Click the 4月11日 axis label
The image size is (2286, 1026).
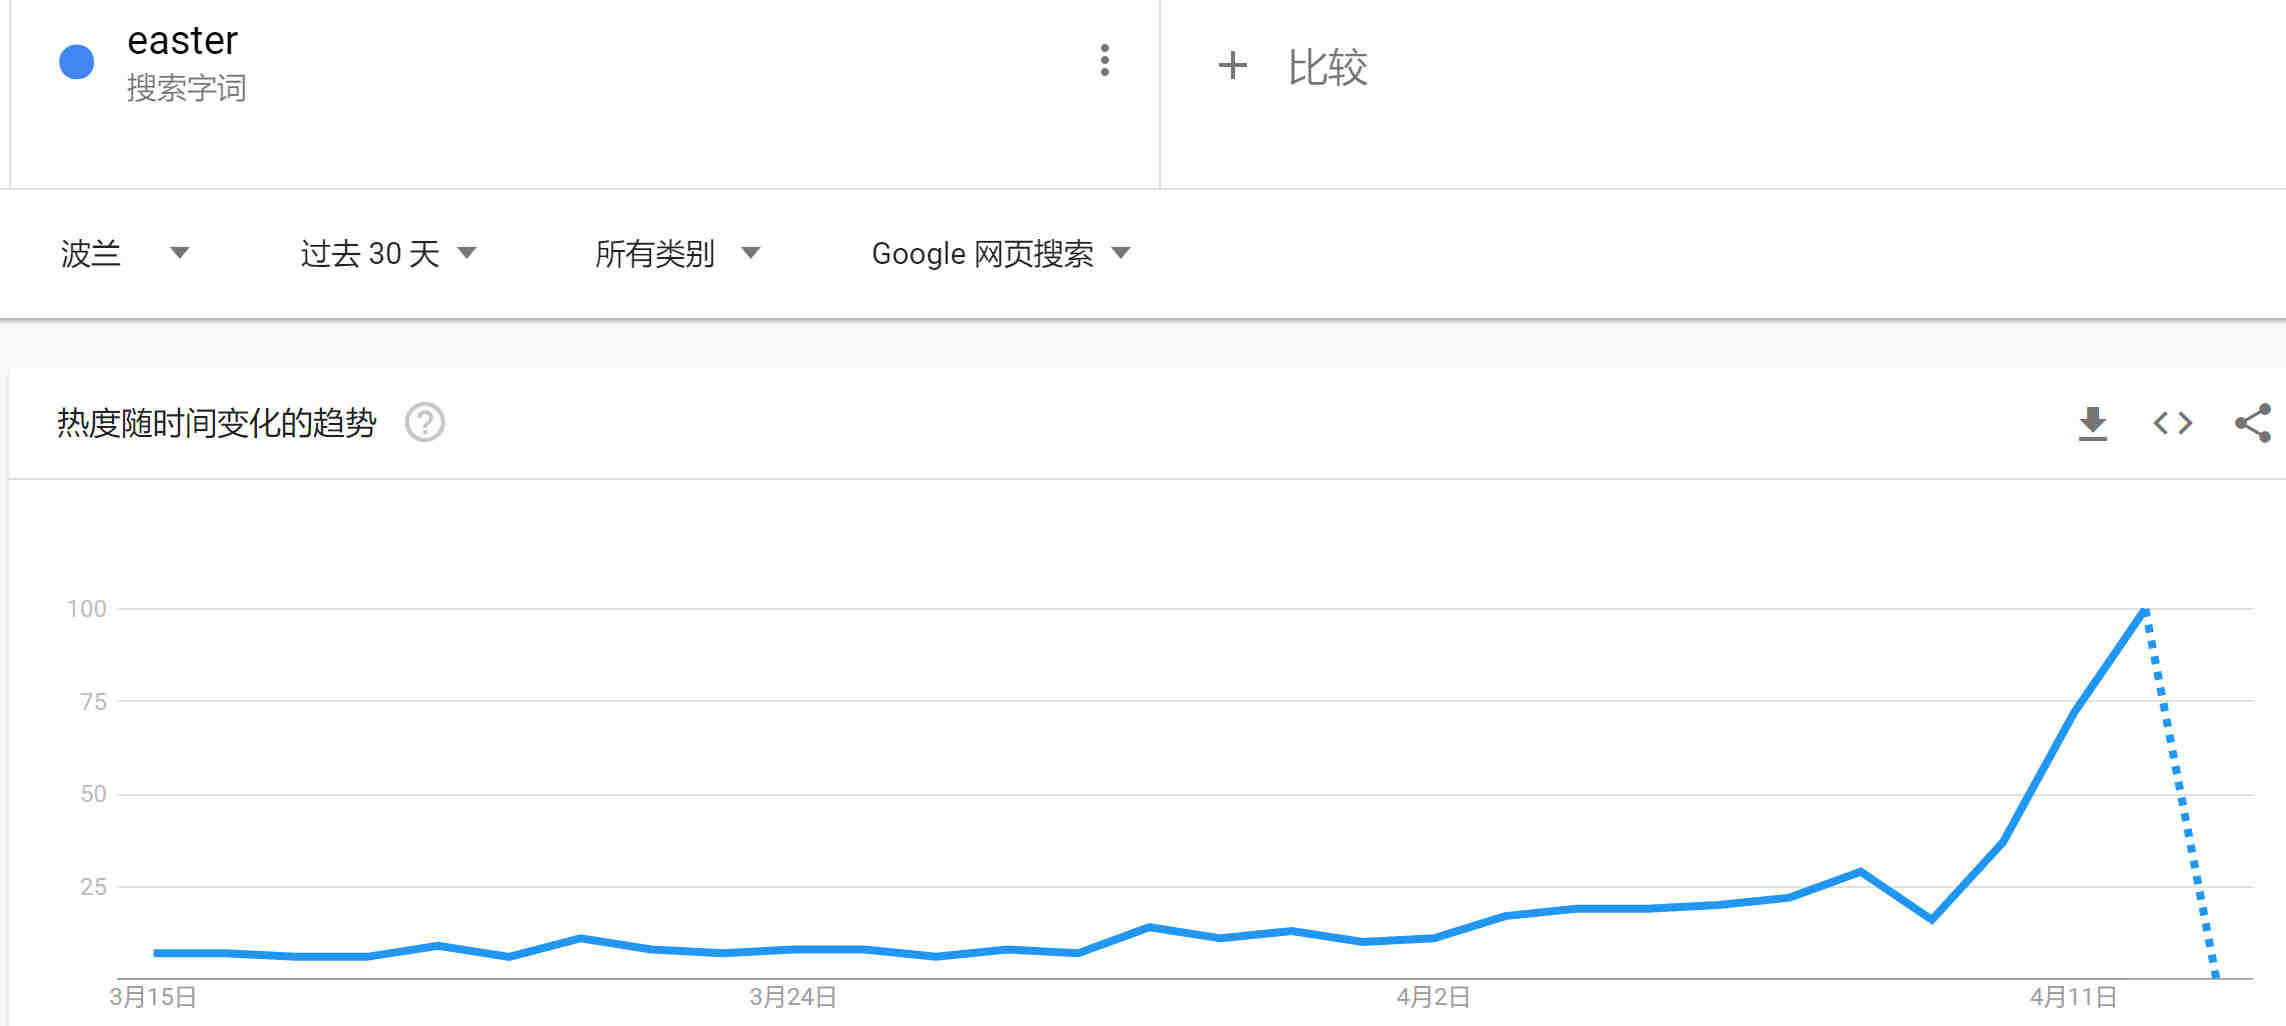coord(2073,997)
